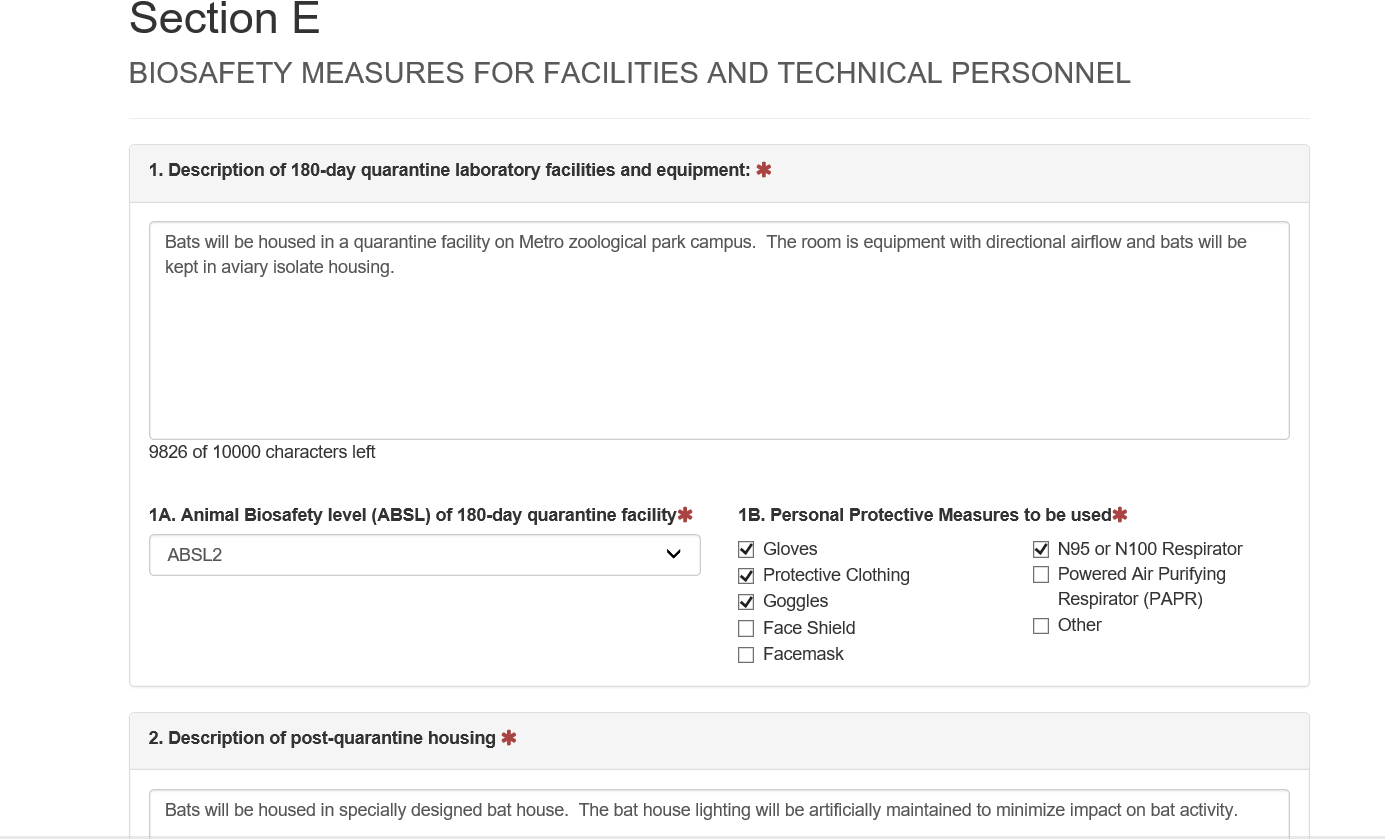
Task: Open the ABSL2 biosafety level dropdown
Action: 424,555
